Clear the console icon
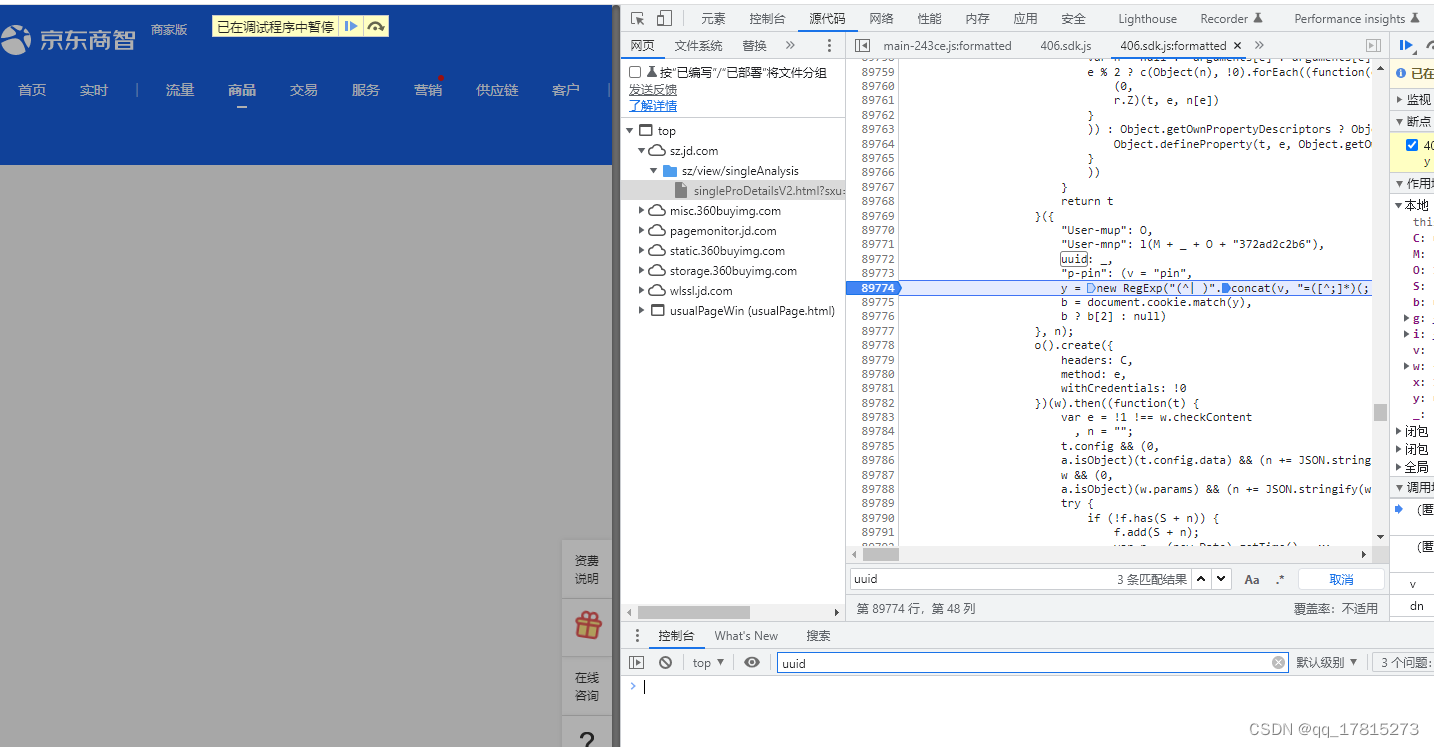Screen dimensions: 1434x747 pyautogui.click(x=665, y=663)
